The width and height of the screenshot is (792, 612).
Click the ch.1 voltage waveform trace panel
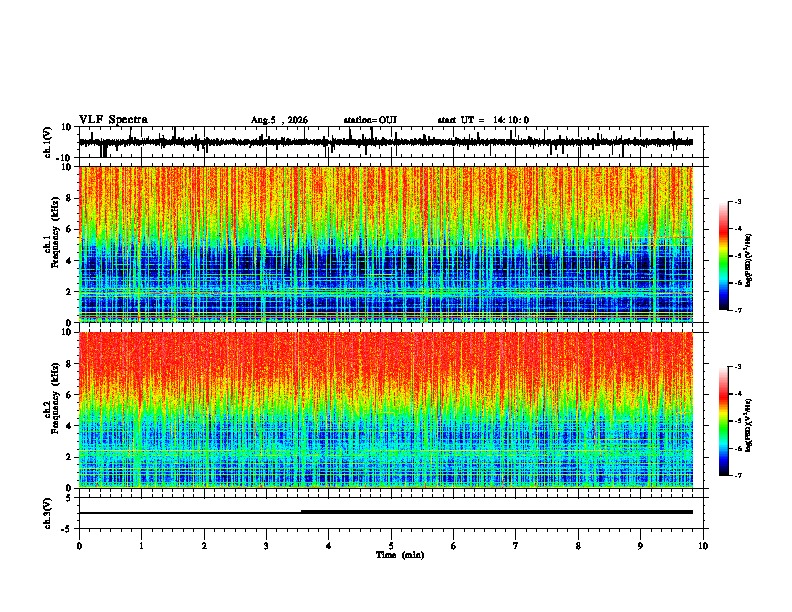pos(393,142)
